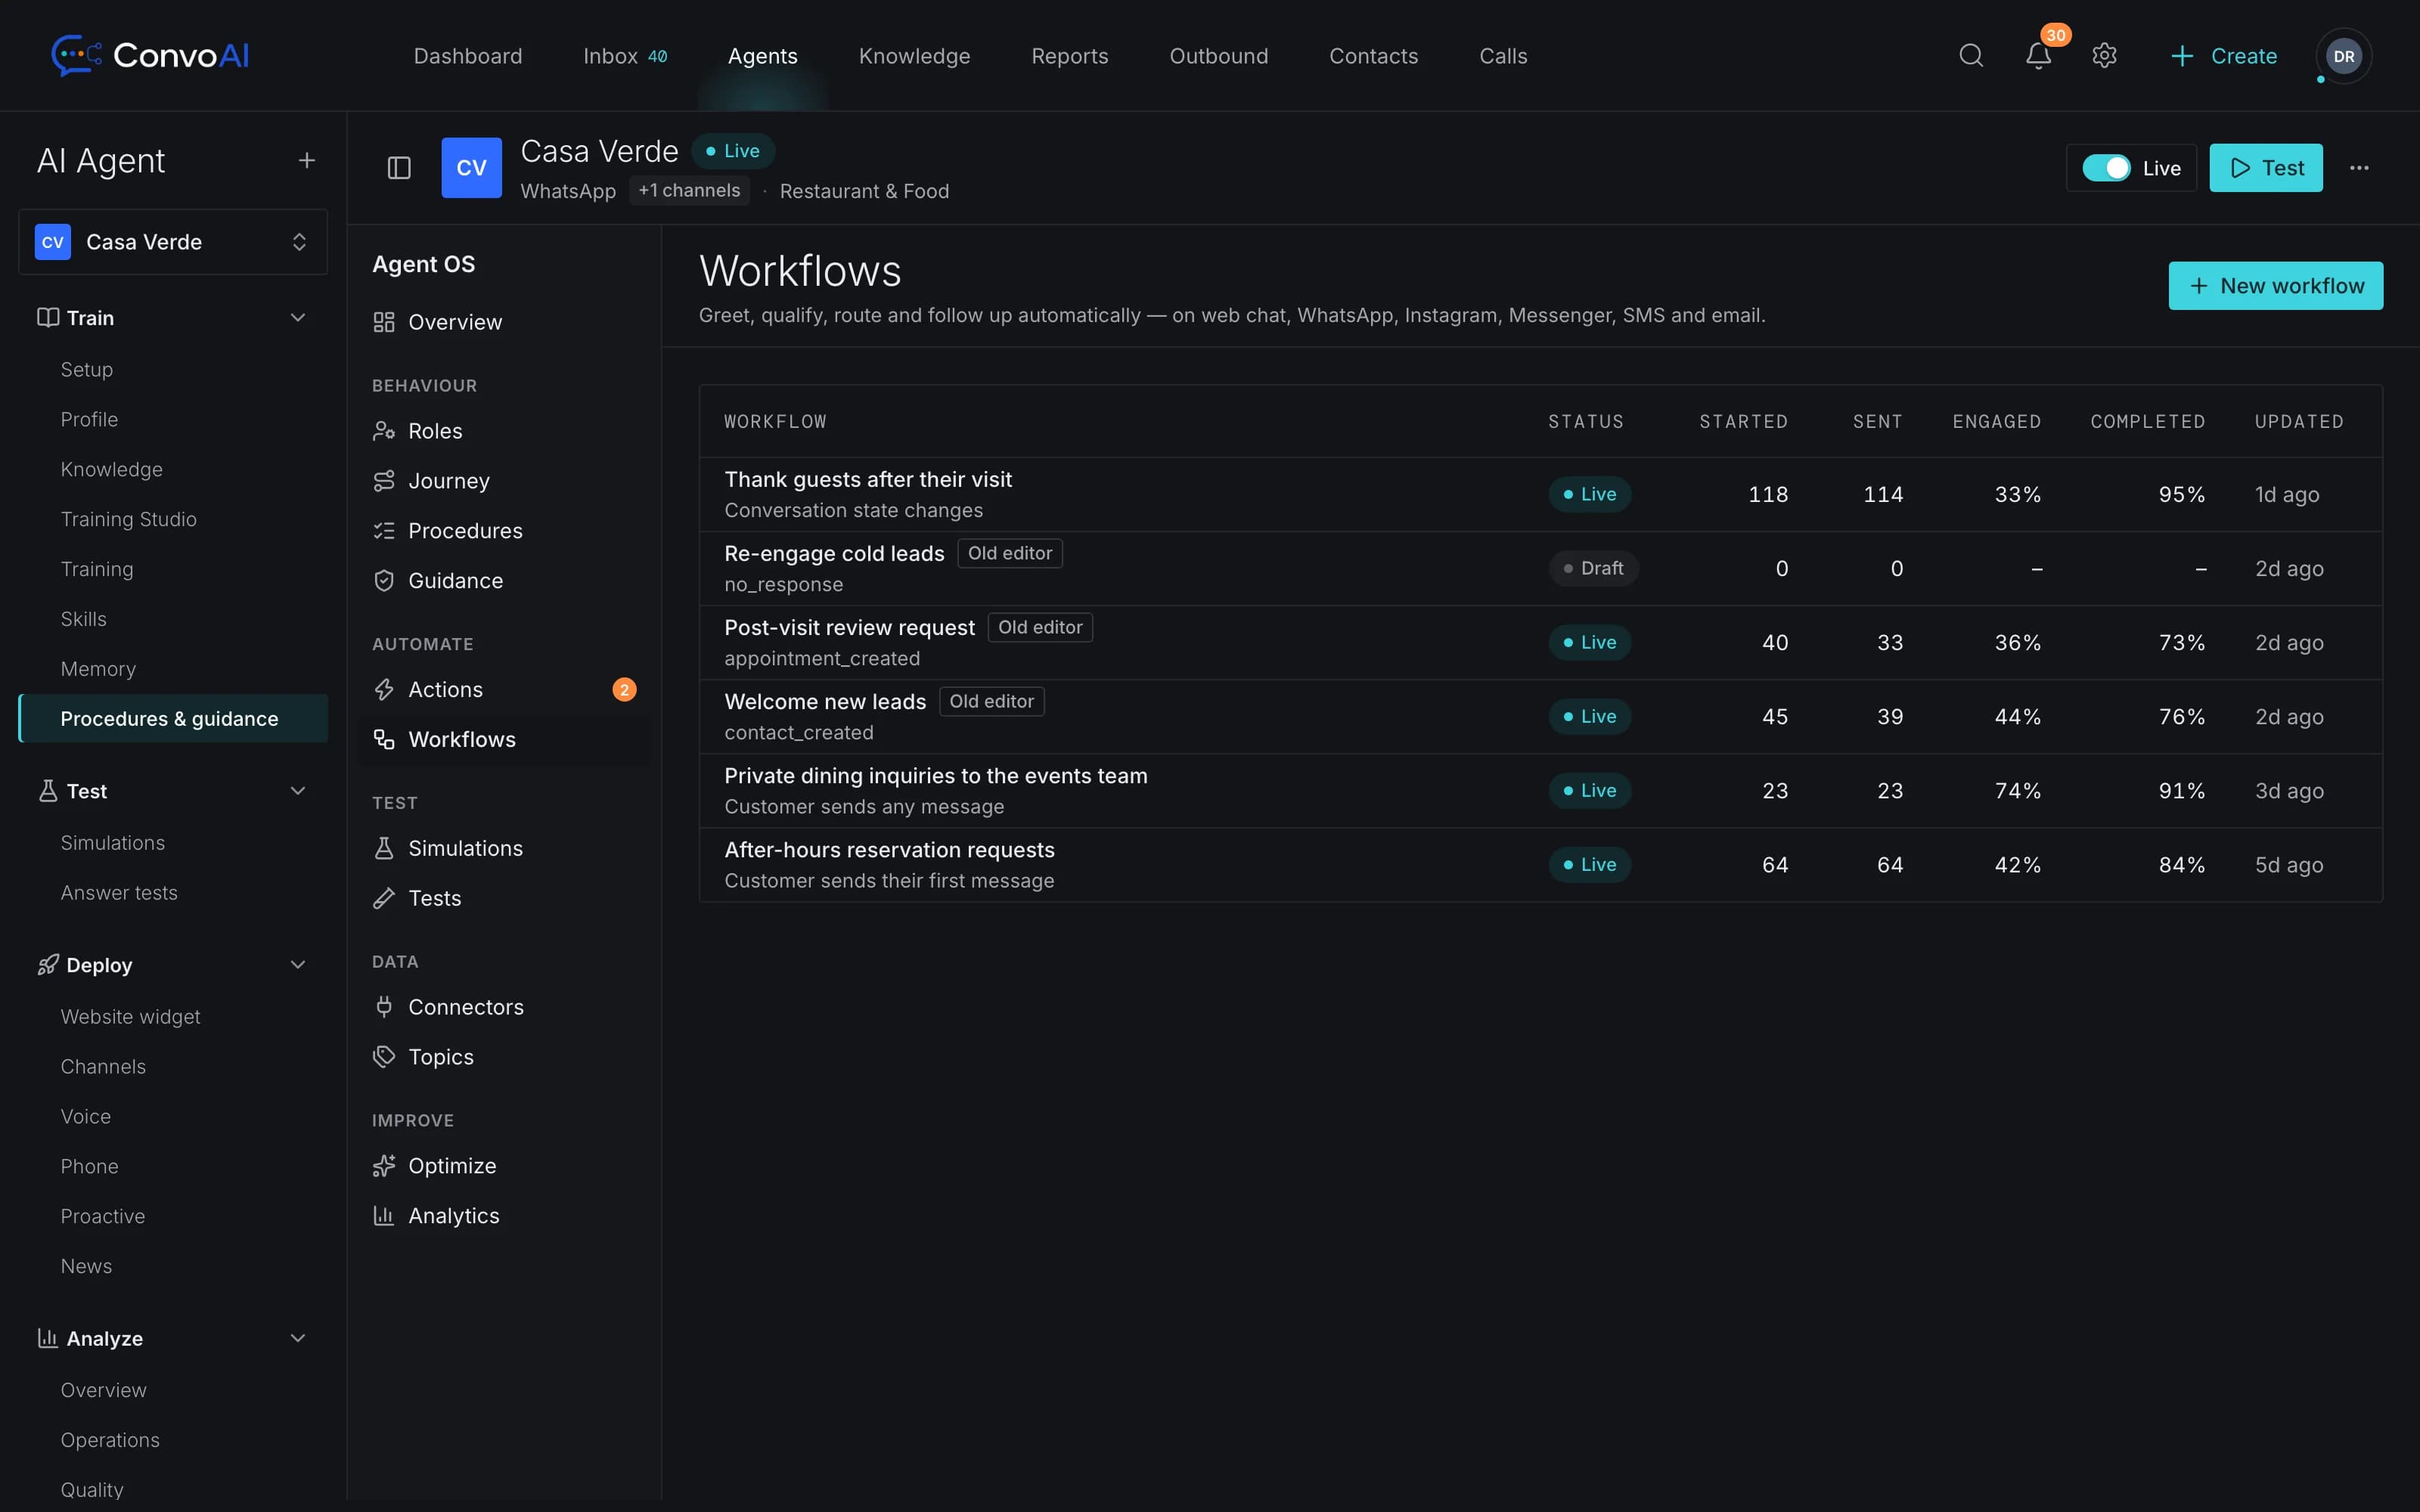The height and width of the screenshot is (1512, 2420).
Task: Sort by the ENGAGED column header
Action: pyautogui.click(x=1996, y=421)
